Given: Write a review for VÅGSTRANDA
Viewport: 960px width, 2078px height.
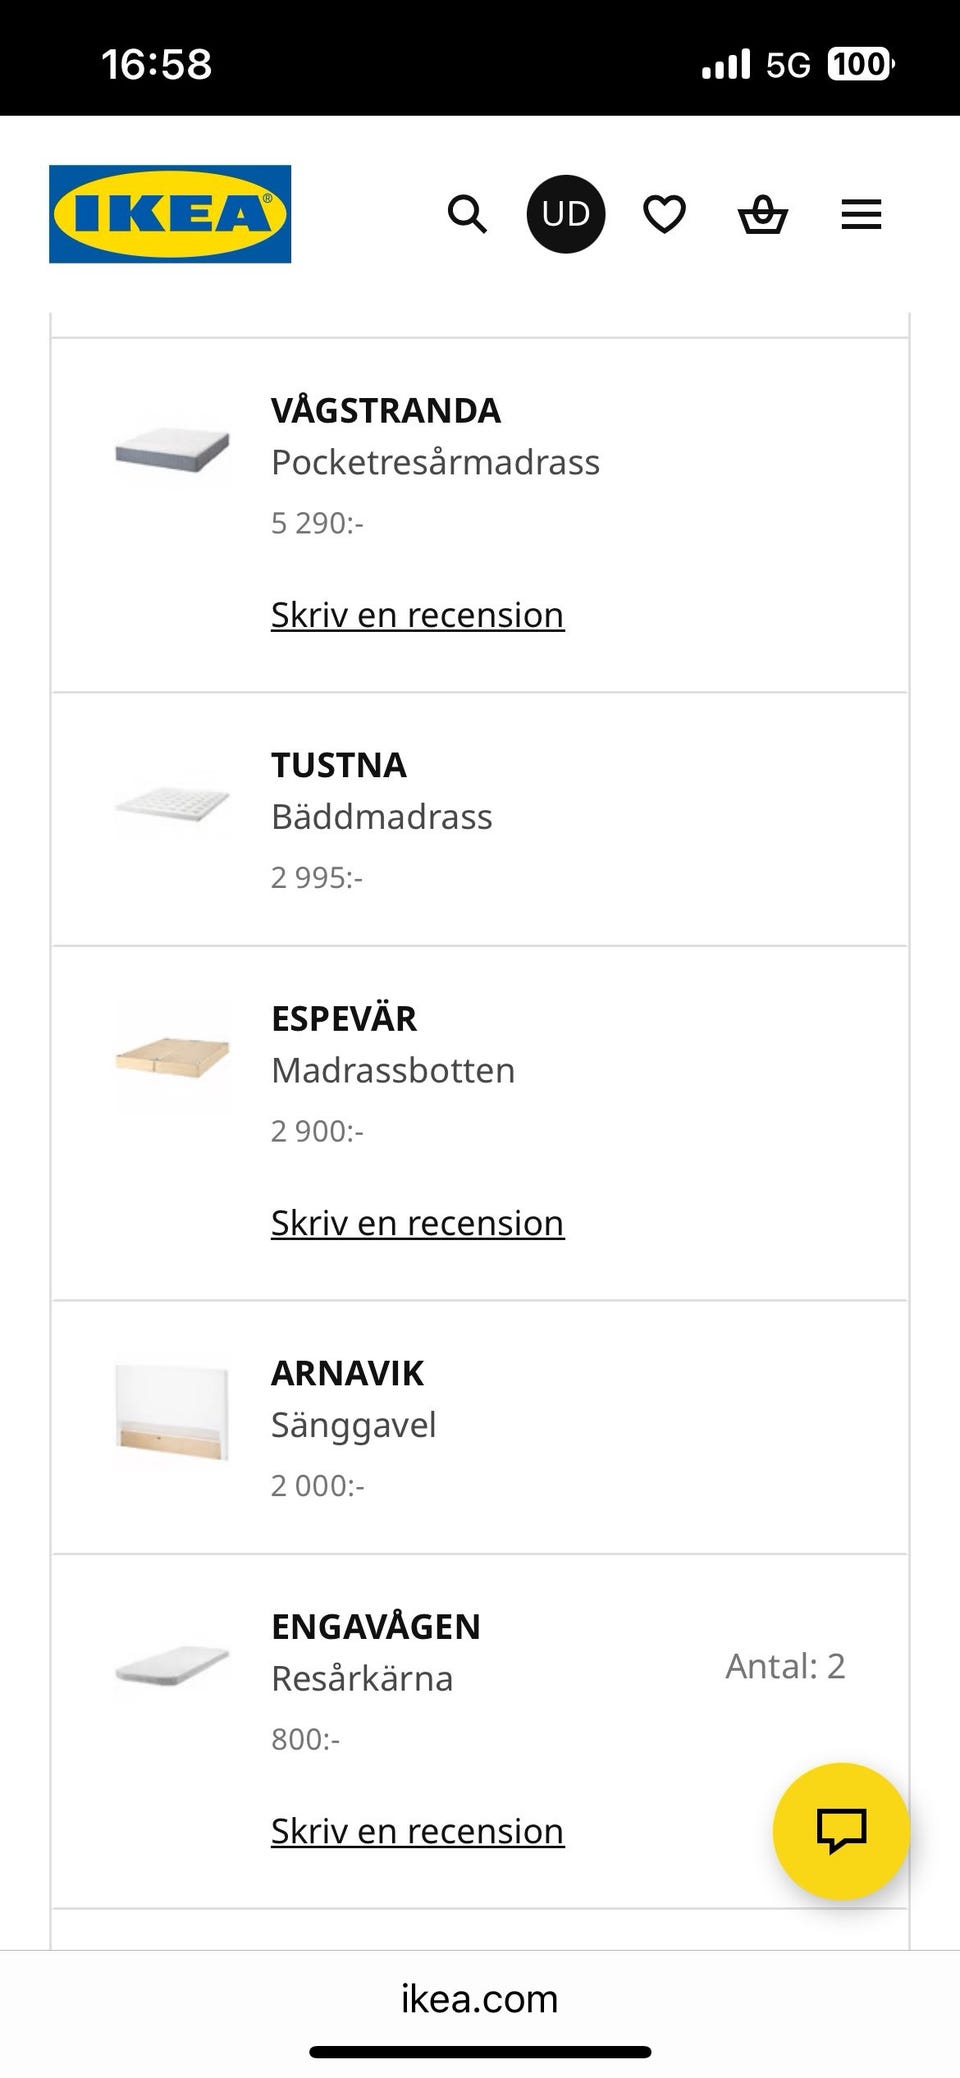Looking at the screenshot, I should (x=417, y=615).
